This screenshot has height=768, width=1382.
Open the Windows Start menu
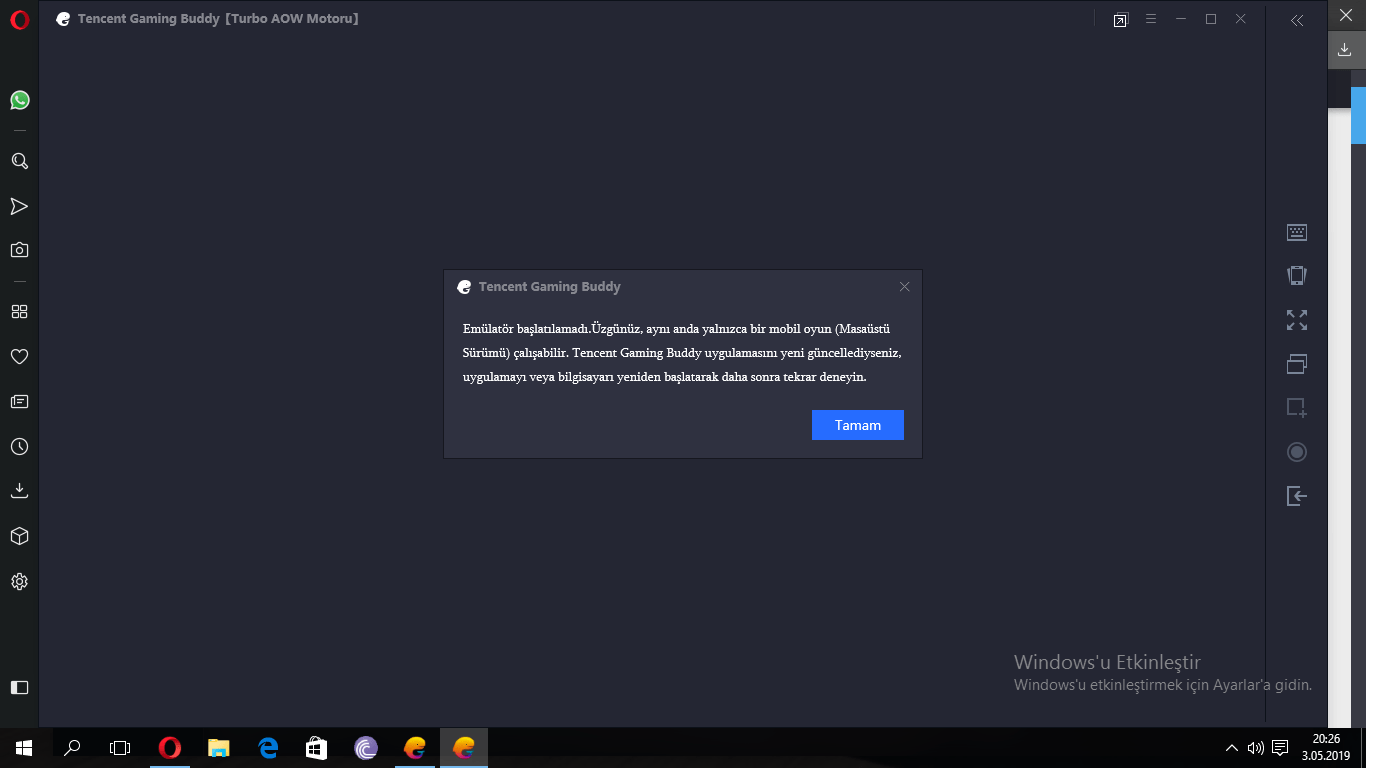(x=24, y=747)
